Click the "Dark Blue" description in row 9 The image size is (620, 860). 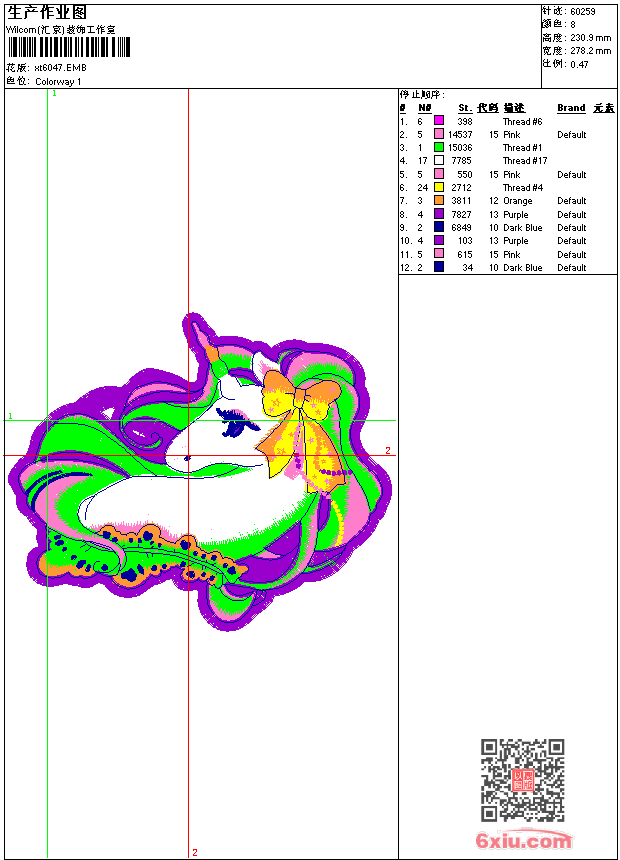pyautogui.click(x=522, y=228)
